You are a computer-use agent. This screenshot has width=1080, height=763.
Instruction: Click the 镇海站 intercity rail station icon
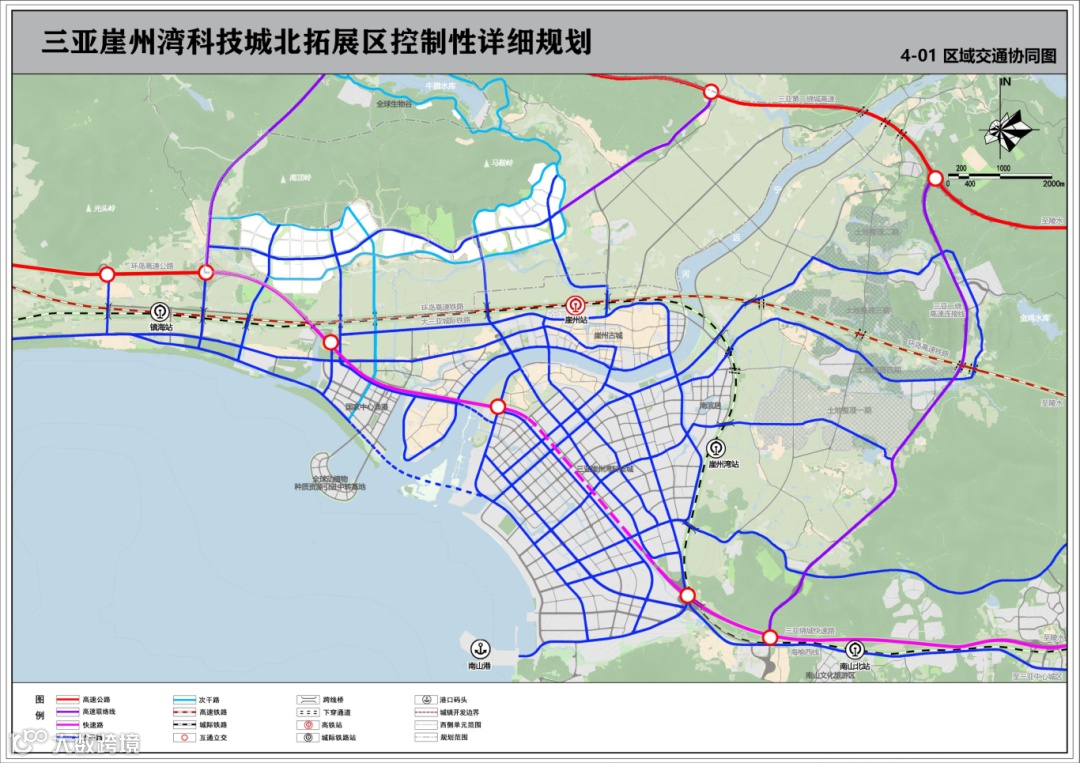tap(160, 312)
